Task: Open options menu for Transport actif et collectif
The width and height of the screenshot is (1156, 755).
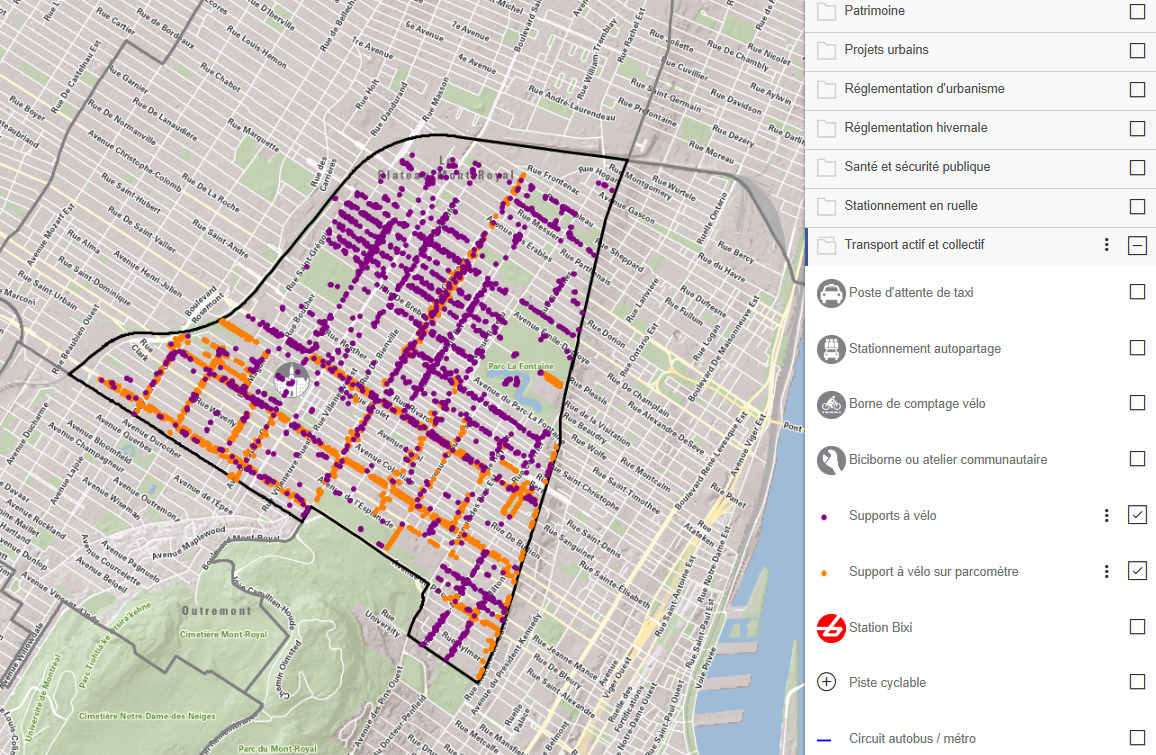Action: pos(1106,245)
